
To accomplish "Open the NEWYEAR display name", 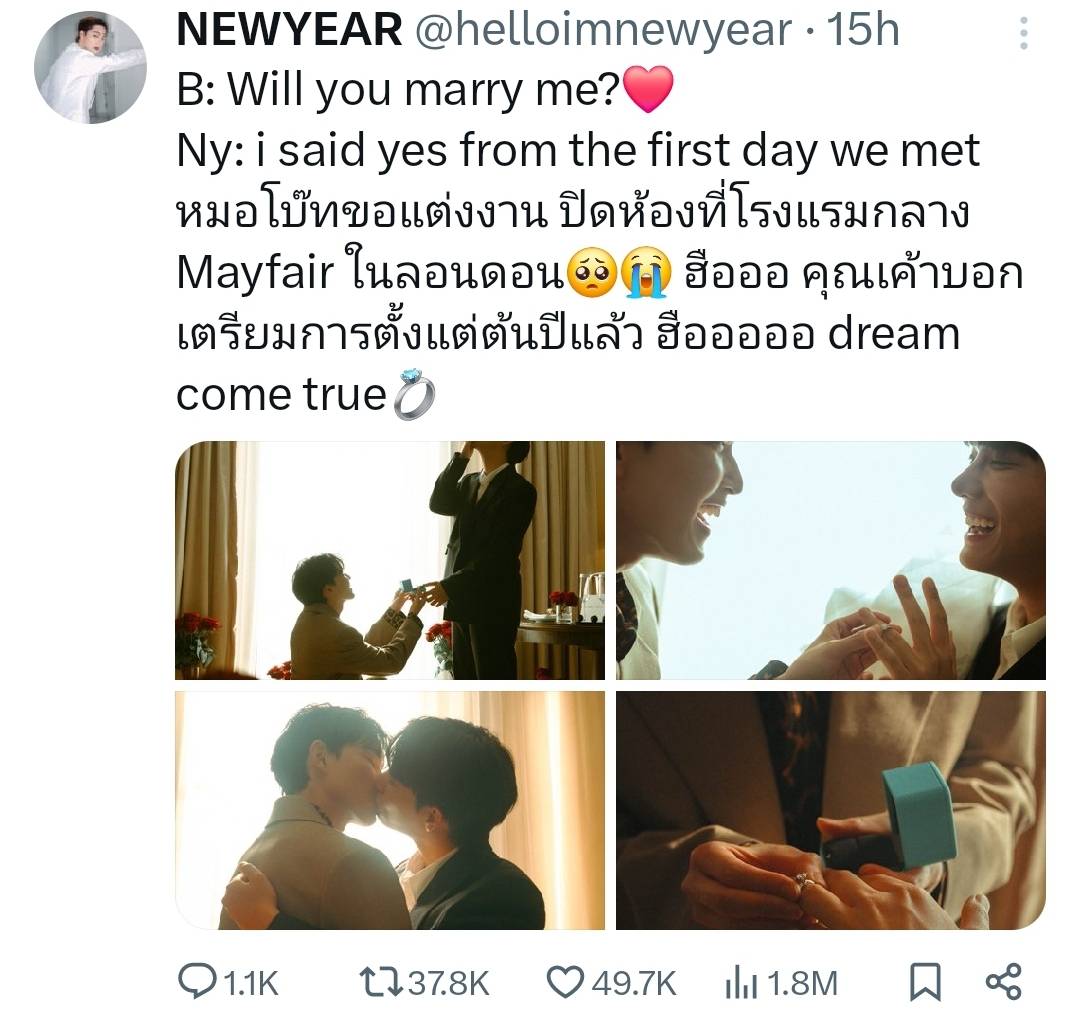I will pyautogui.click(x=289, y=30).
